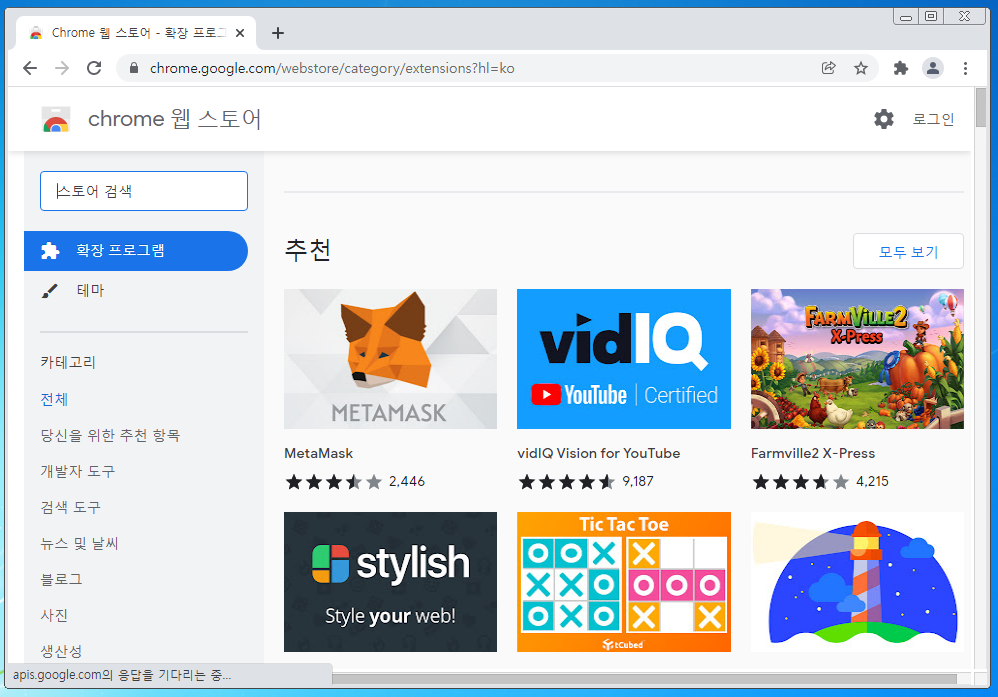Click the 카테고리 heading
This screenshot has width=998, height=697.
(x=68, y=362)
